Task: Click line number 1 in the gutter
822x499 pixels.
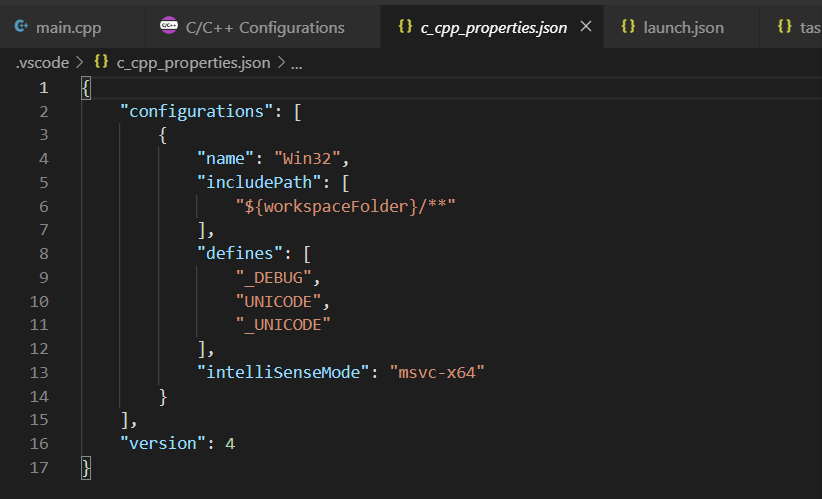Action: point(44,88)
